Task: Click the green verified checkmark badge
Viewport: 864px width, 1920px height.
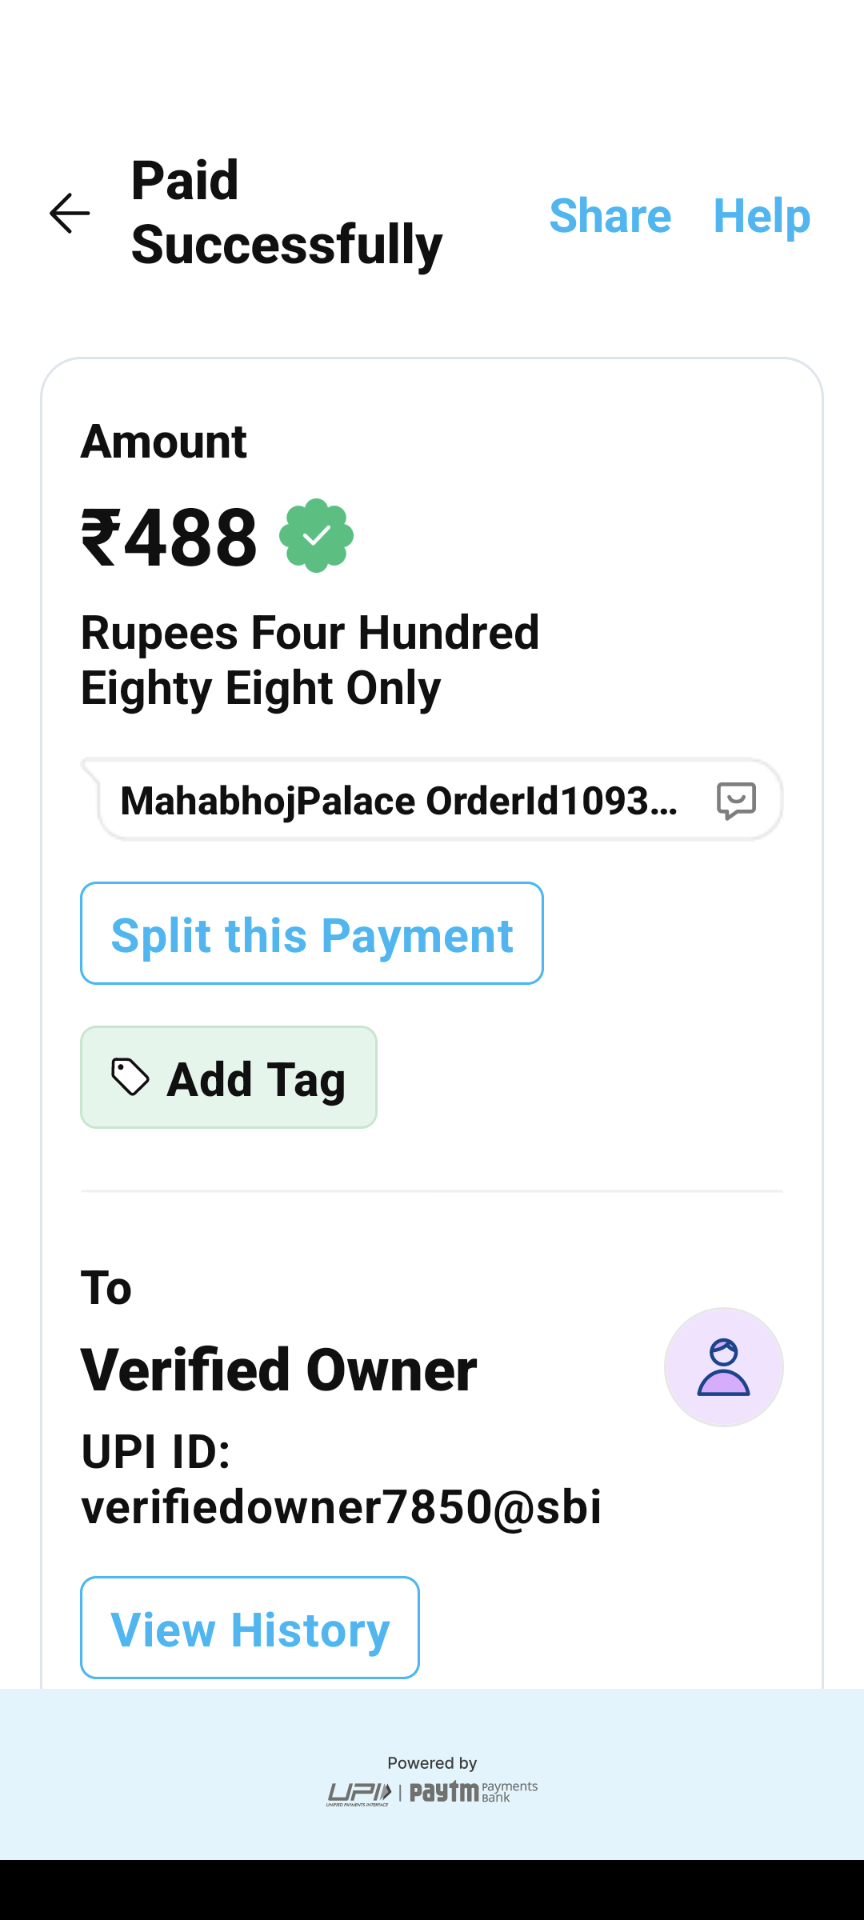Action: point(316,536)
